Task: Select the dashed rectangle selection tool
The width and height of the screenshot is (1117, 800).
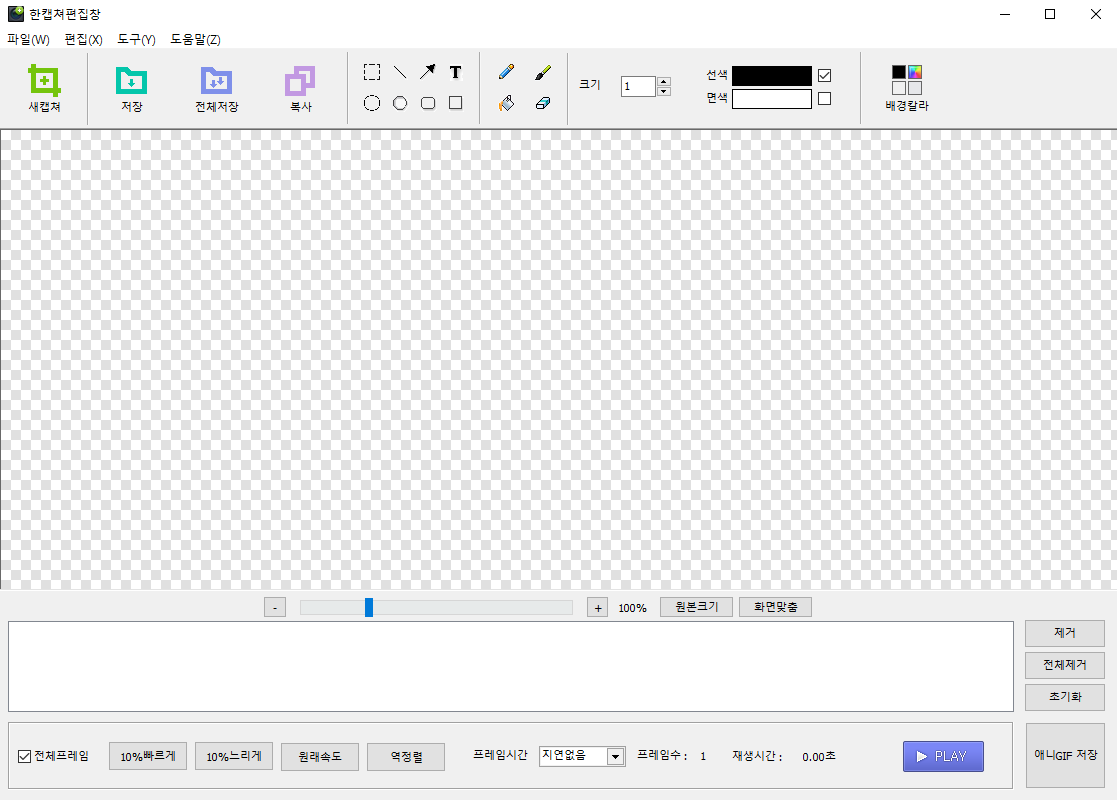Action: tap(372, 72)
